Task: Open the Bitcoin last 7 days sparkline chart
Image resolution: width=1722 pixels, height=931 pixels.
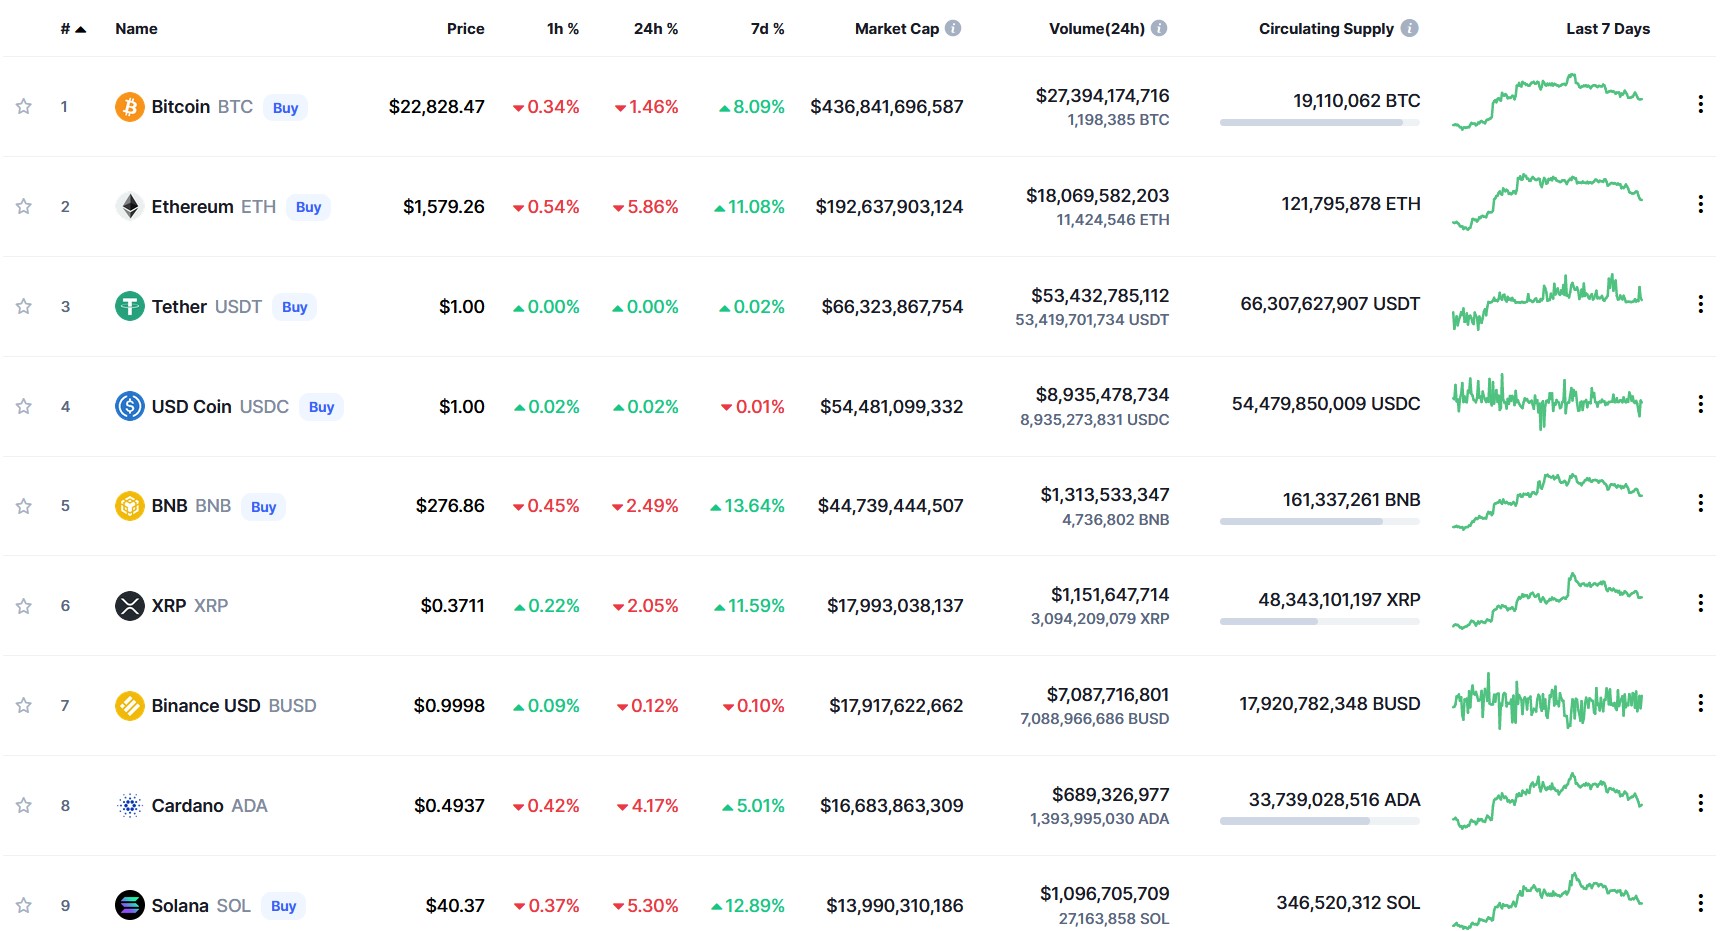Action: 1547,101
